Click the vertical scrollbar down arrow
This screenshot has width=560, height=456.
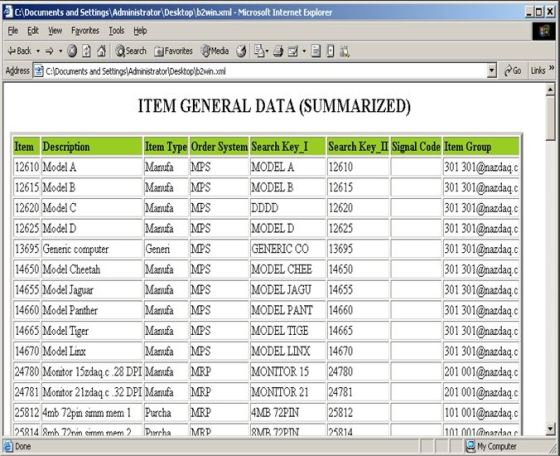pyautogui.click(x=550, y=429)
